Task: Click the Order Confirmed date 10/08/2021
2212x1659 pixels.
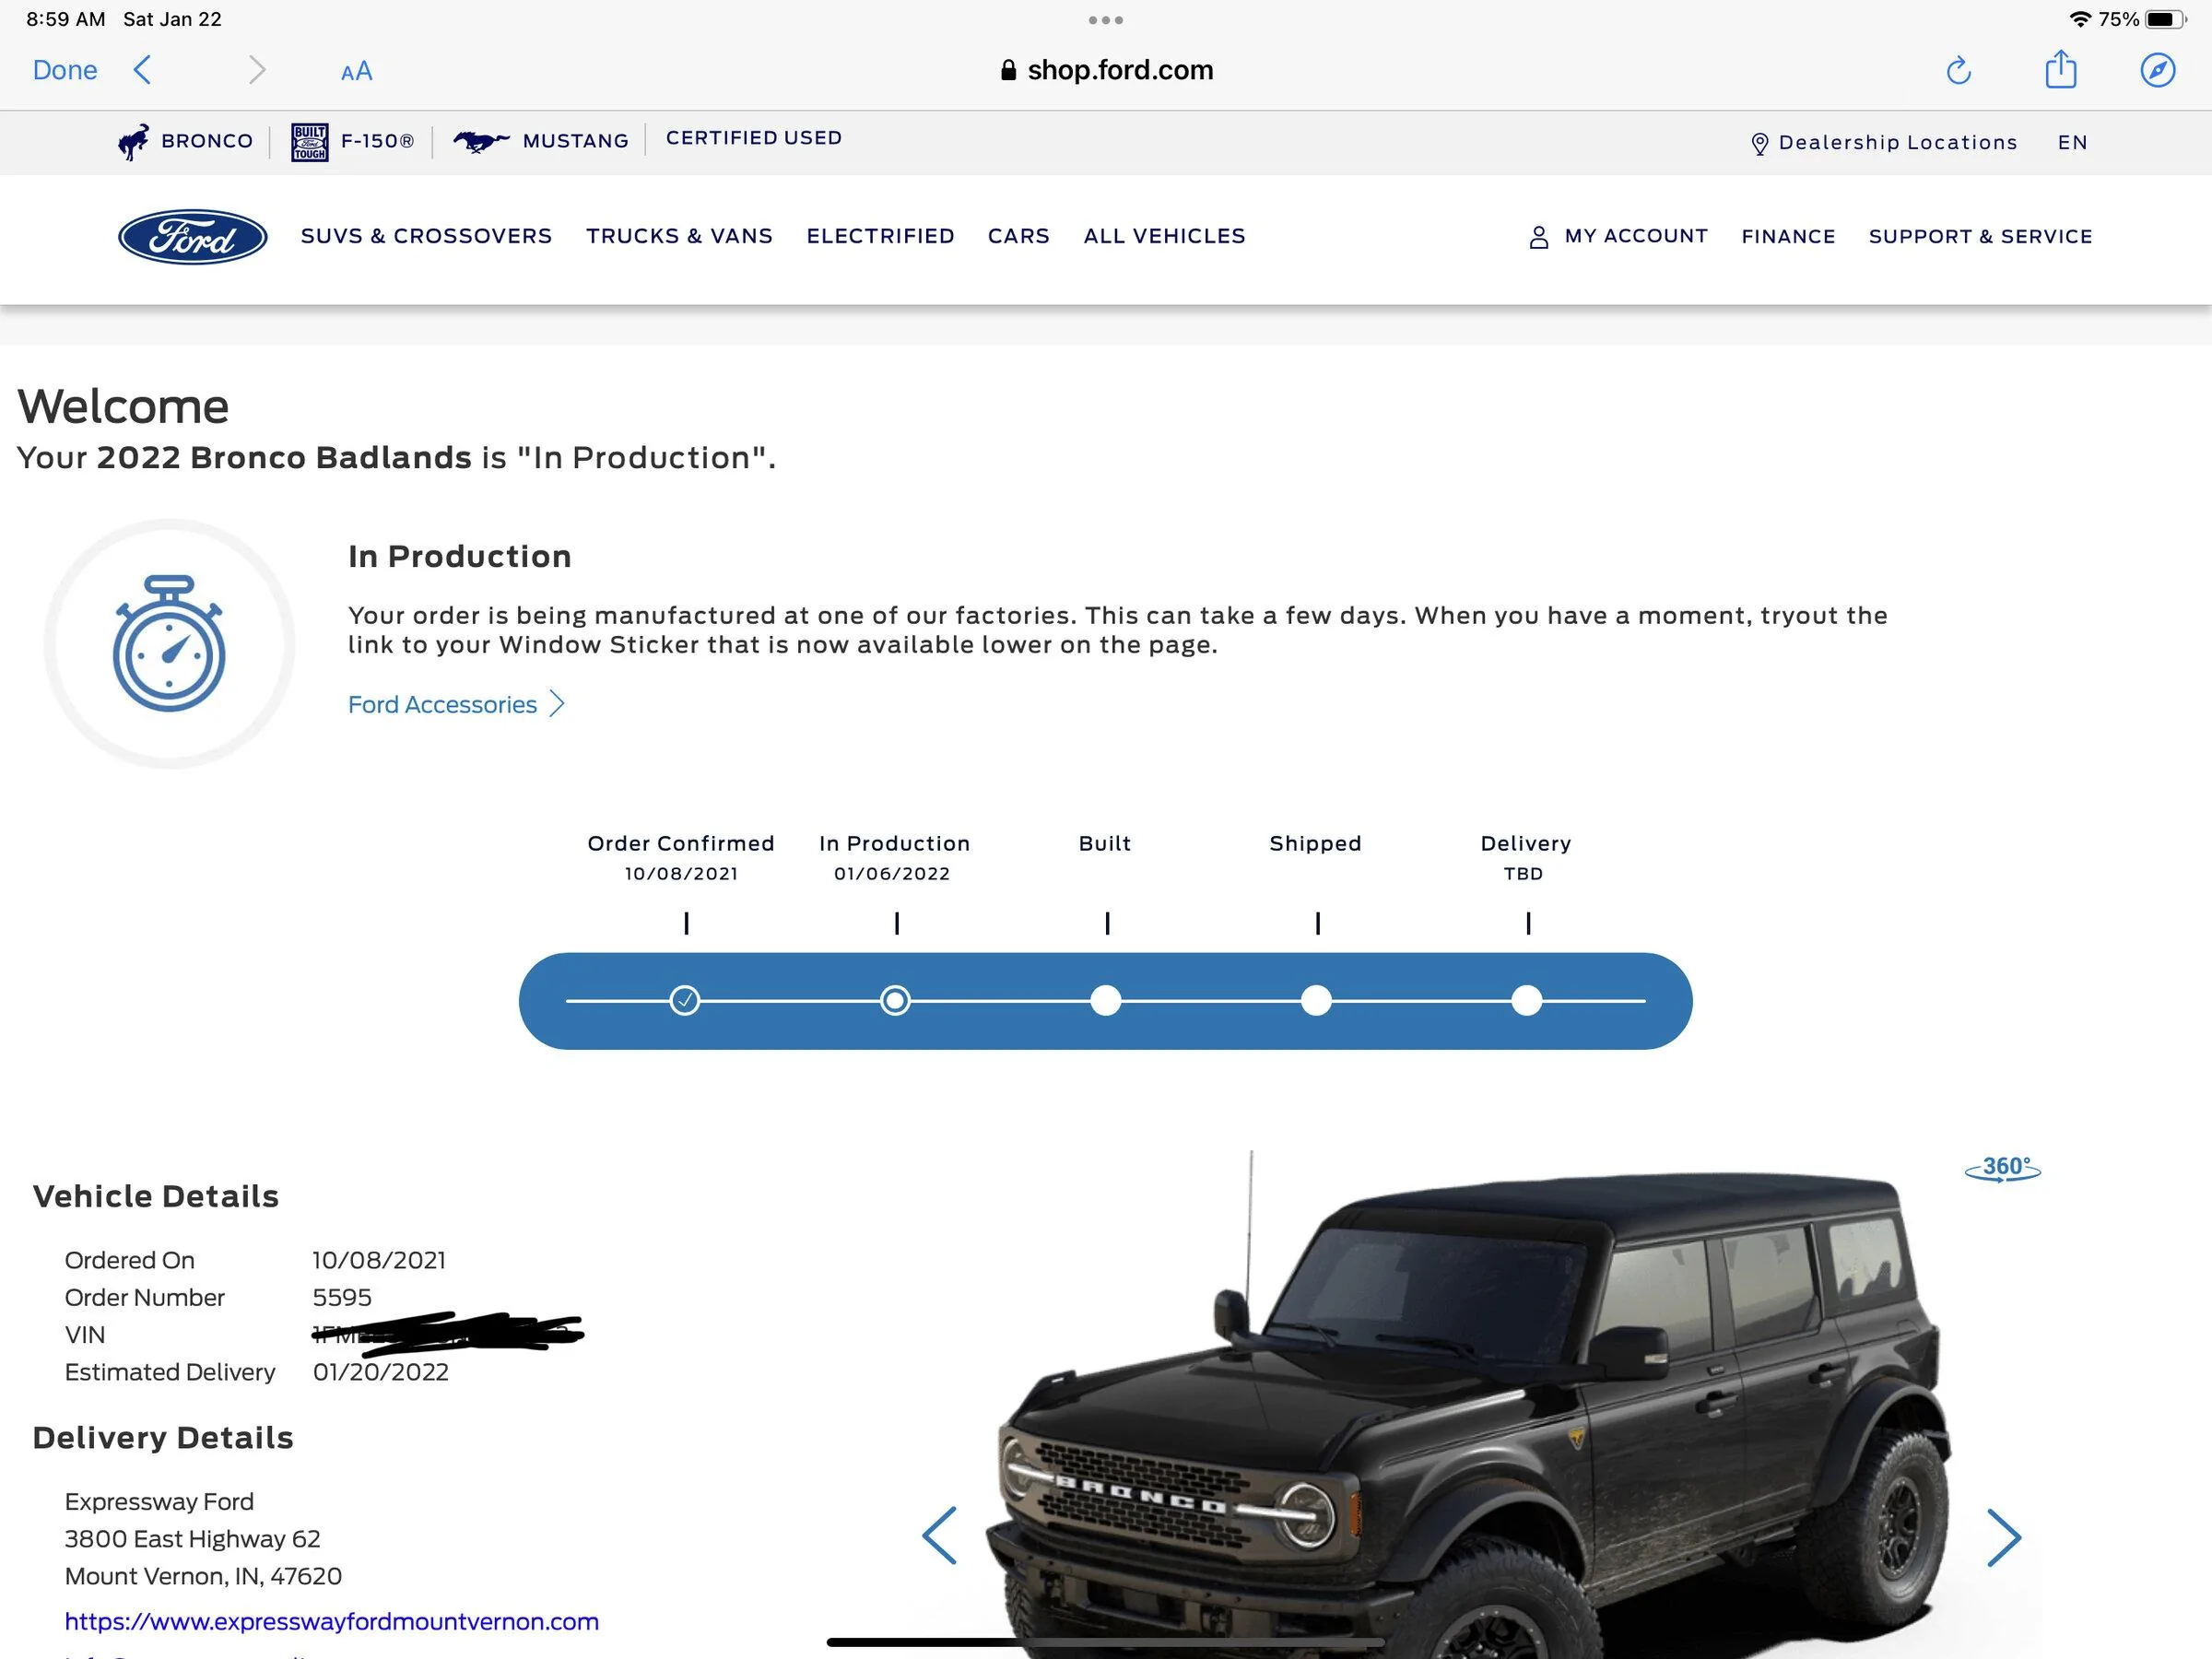Action: pyautogui.click(x=681, y=874)
